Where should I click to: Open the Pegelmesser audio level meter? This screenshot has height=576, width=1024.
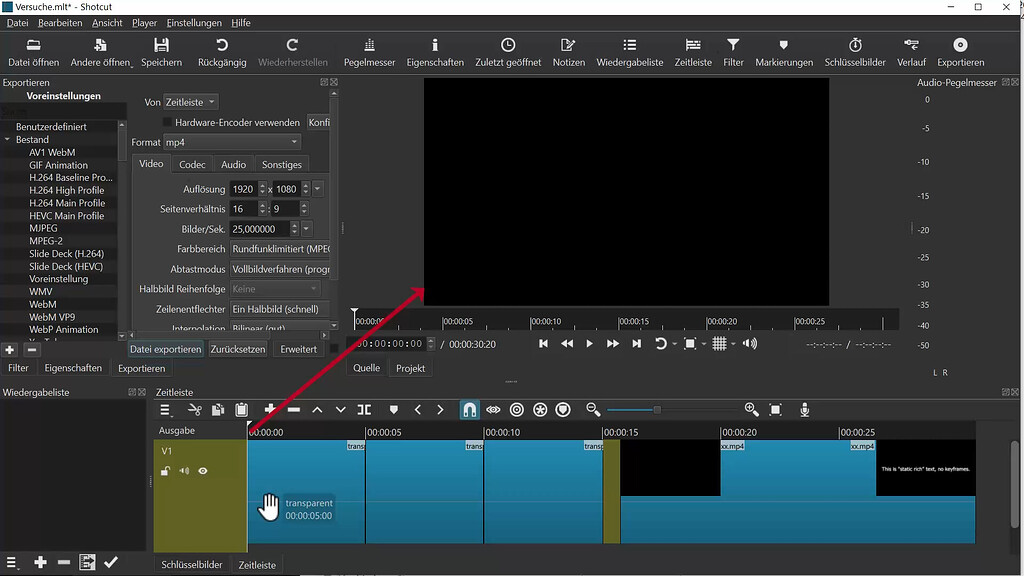tap(369, 50)
